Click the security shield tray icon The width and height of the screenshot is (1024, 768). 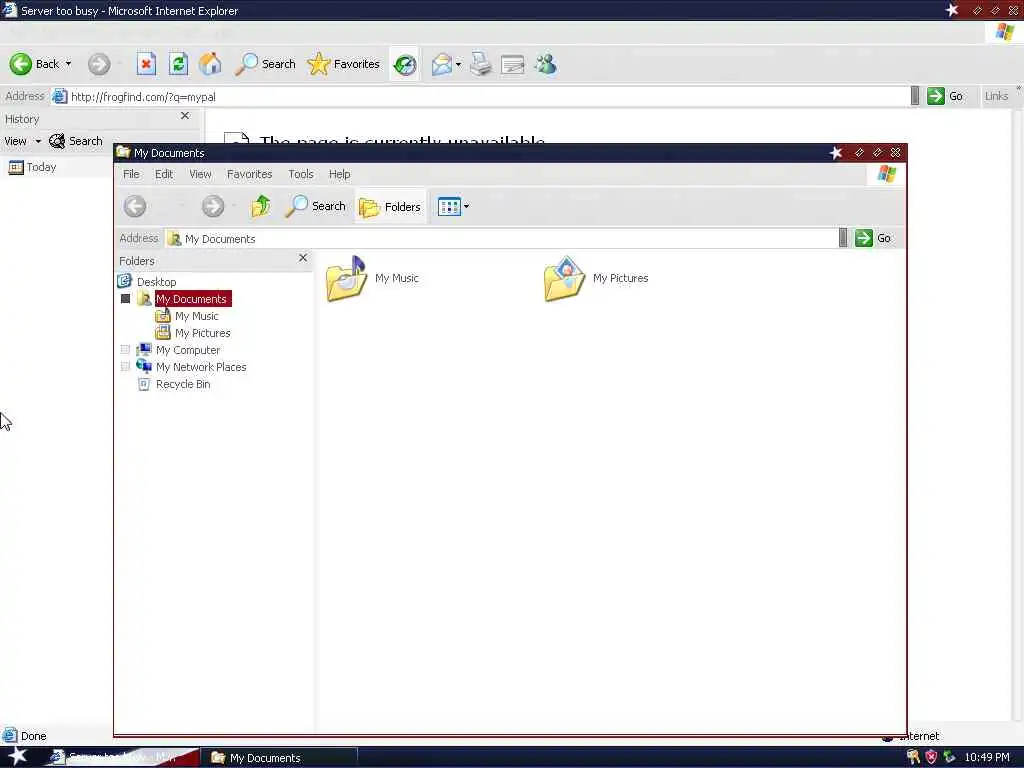pos(931,758)
